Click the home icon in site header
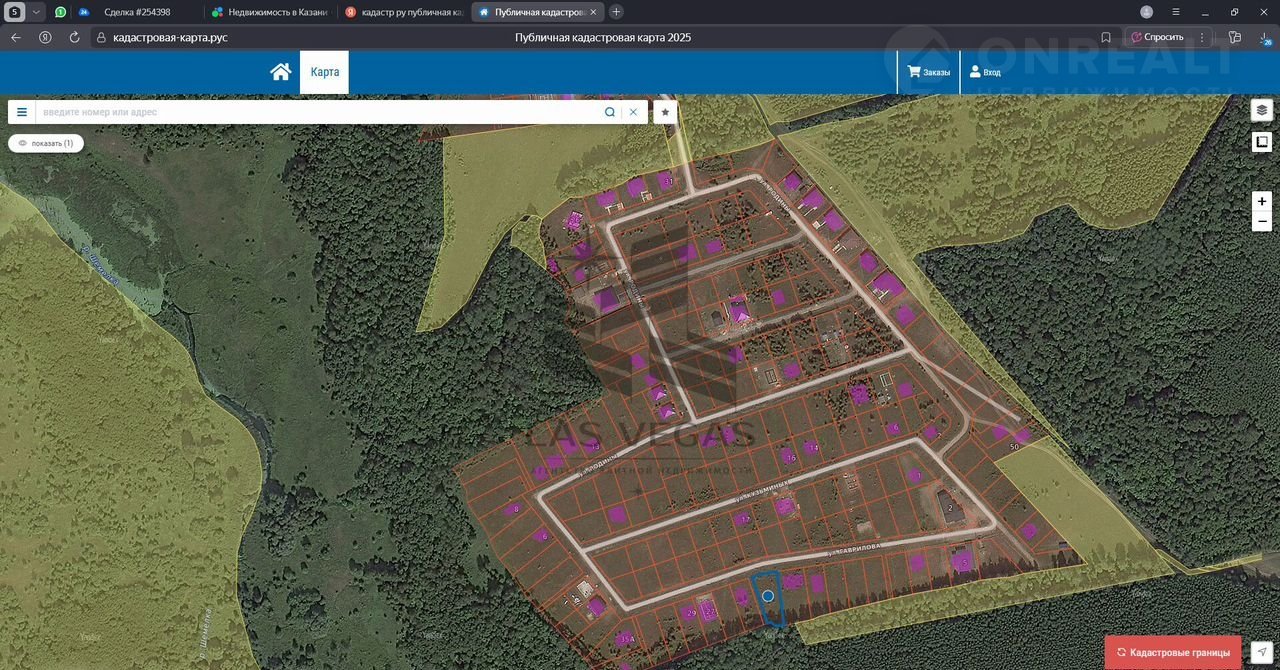The width and height of the screenshot is (1280, 670). point(281,72)
